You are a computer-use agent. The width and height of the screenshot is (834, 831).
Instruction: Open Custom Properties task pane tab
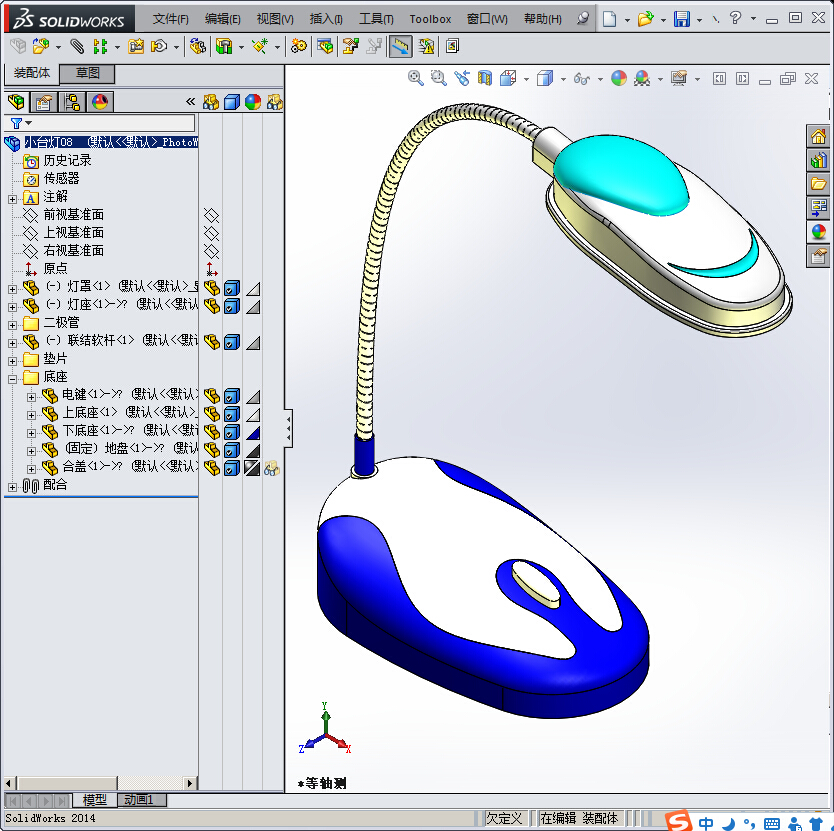819,257
